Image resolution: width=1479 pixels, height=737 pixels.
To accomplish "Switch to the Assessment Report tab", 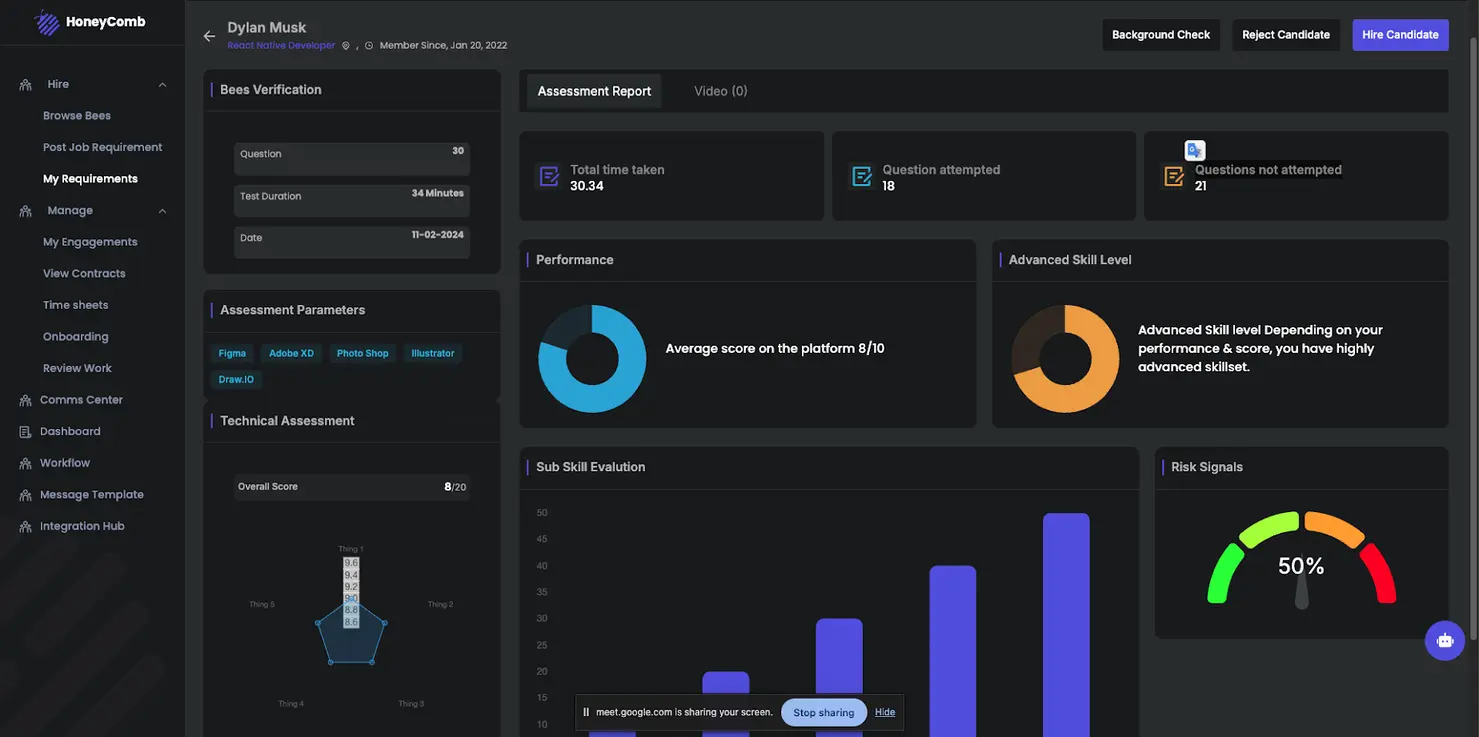I will click(594, 91).
